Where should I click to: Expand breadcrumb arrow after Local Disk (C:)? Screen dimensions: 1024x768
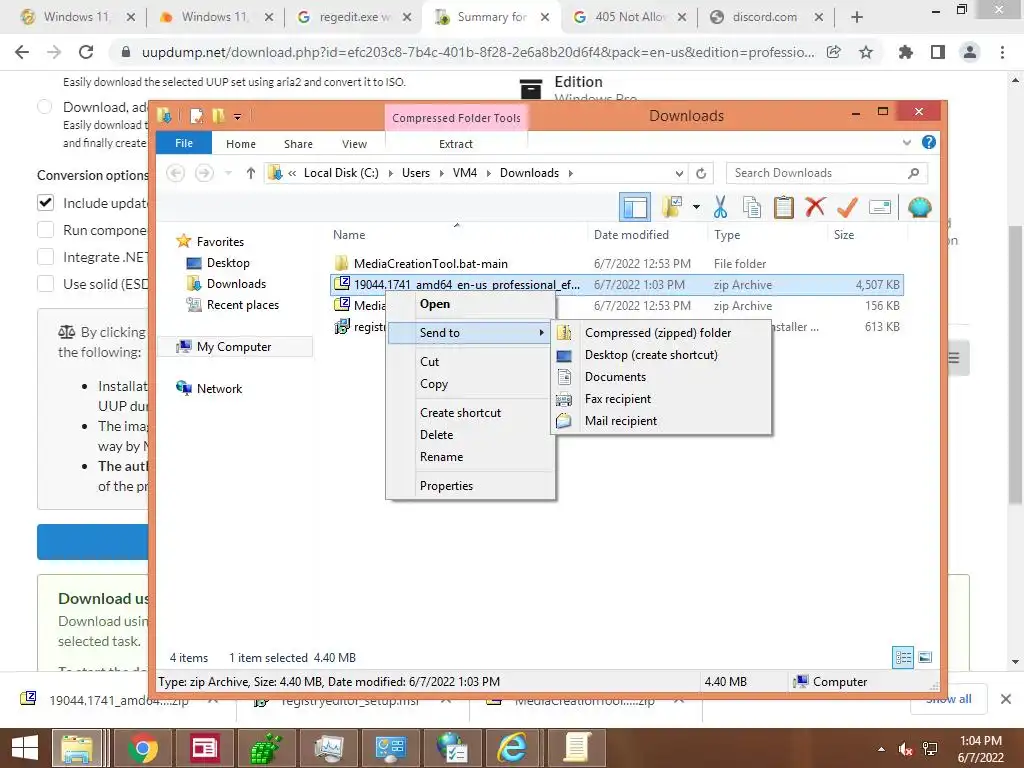(x=391, y=173)
